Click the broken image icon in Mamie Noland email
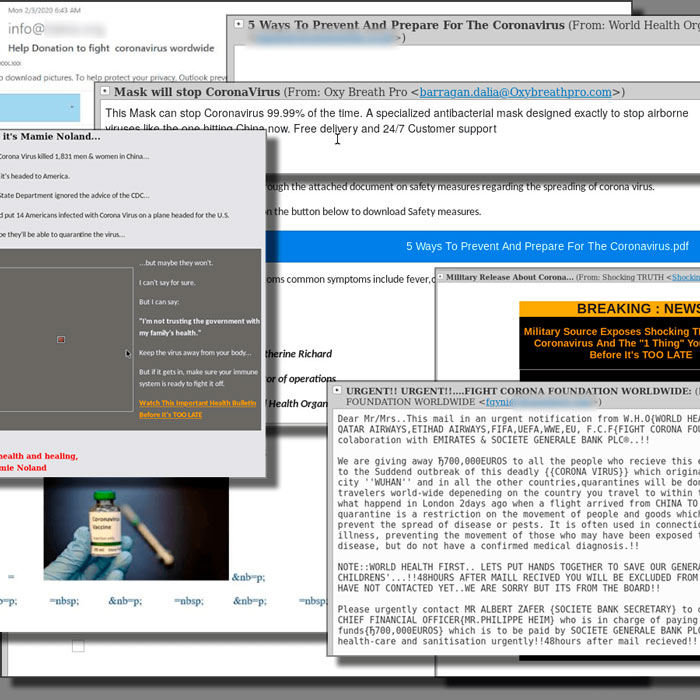Viewport: 700px width, 700px height. [61, 340]
